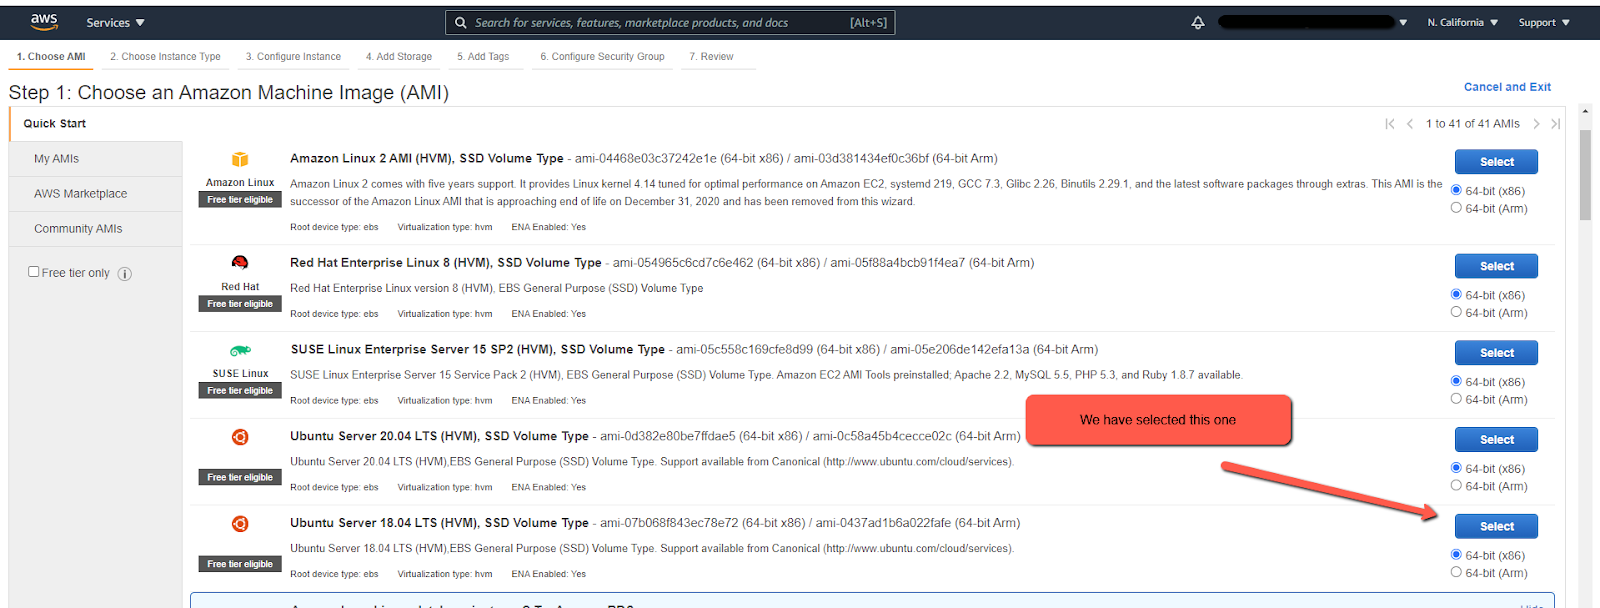This screenshot has width=1600, height=608.
Task: Select the Ubuntu Server 18.04 LTS AMI
Action: (x=1496, y=527)
